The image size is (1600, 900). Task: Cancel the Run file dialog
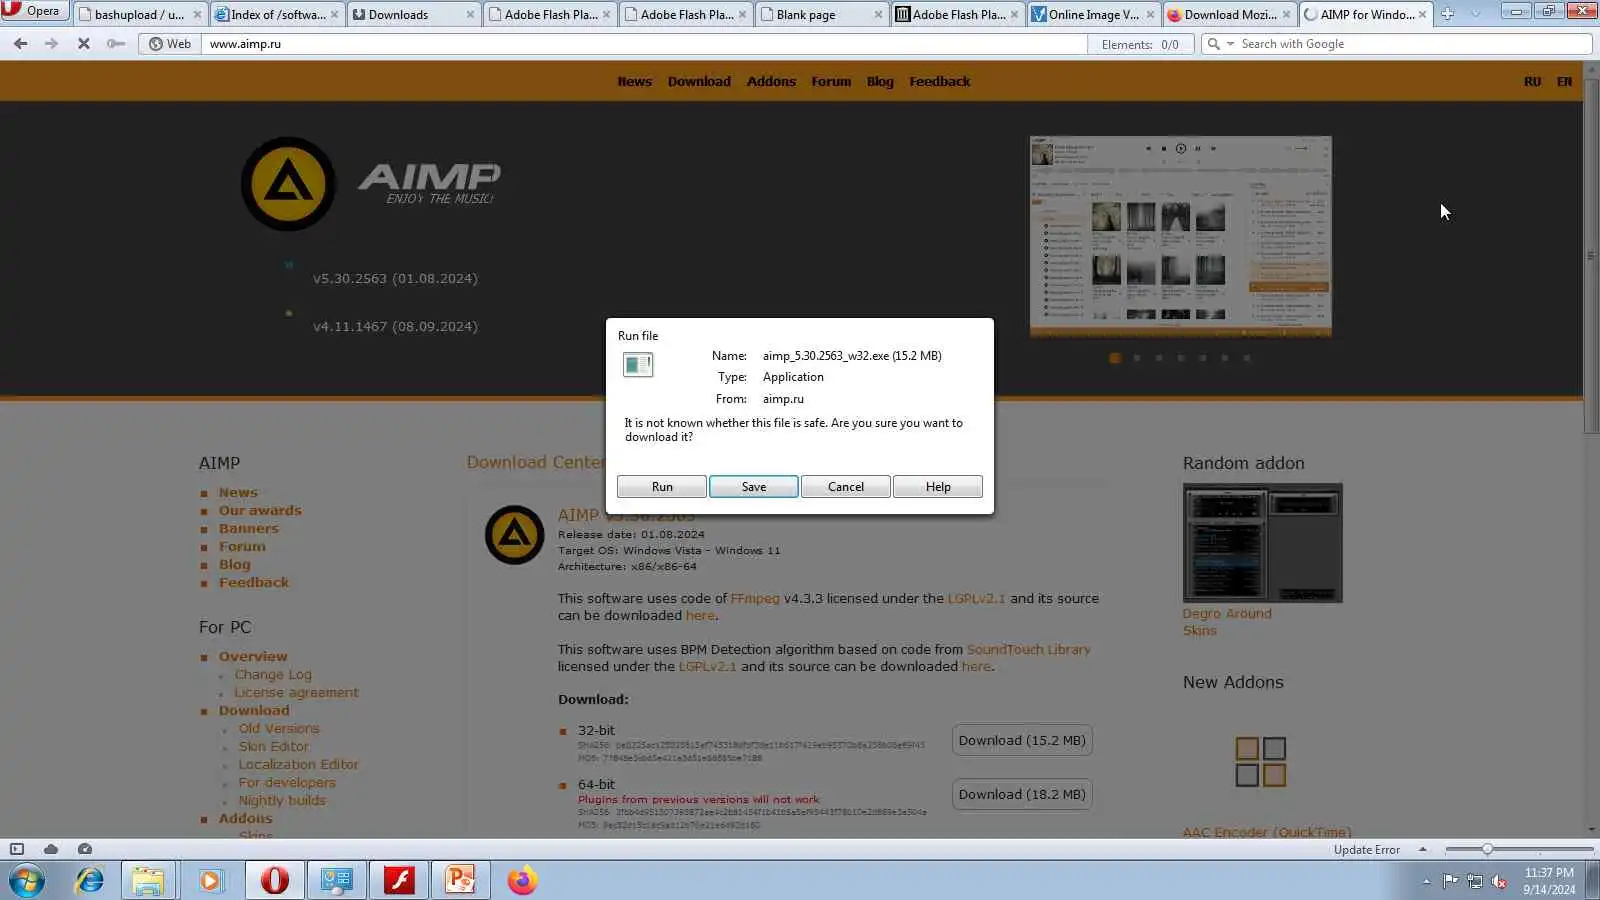click(x=846, y=487)
